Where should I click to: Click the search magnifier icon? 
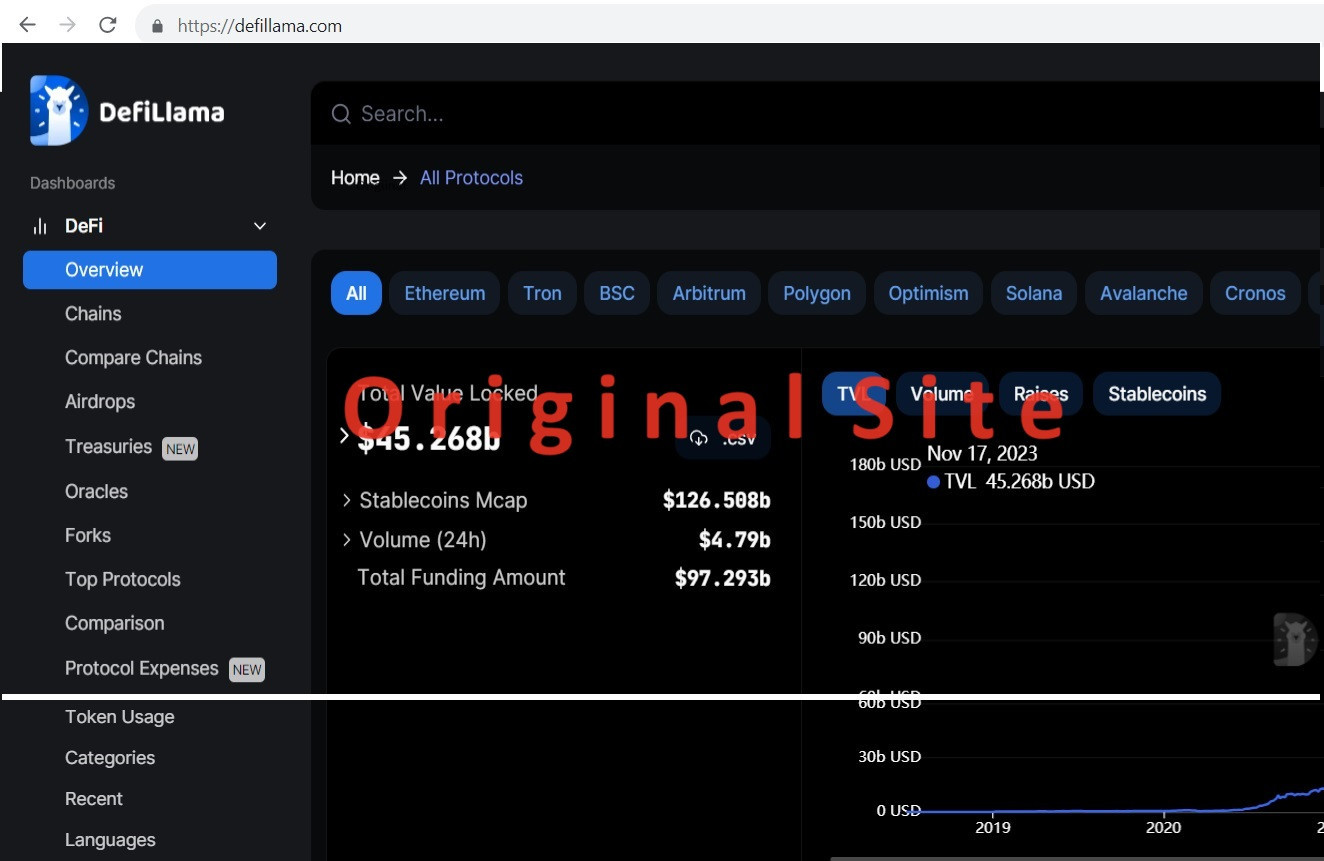coord(341,114)
